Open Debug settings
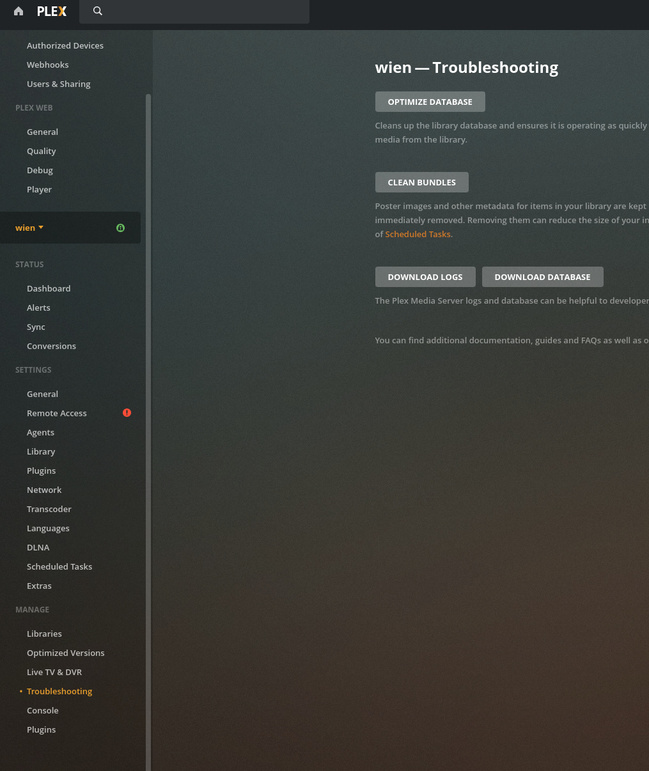Image resolution: width=649 pixels, height=771 pixels. pyautogui.click(x=40, y=170)
